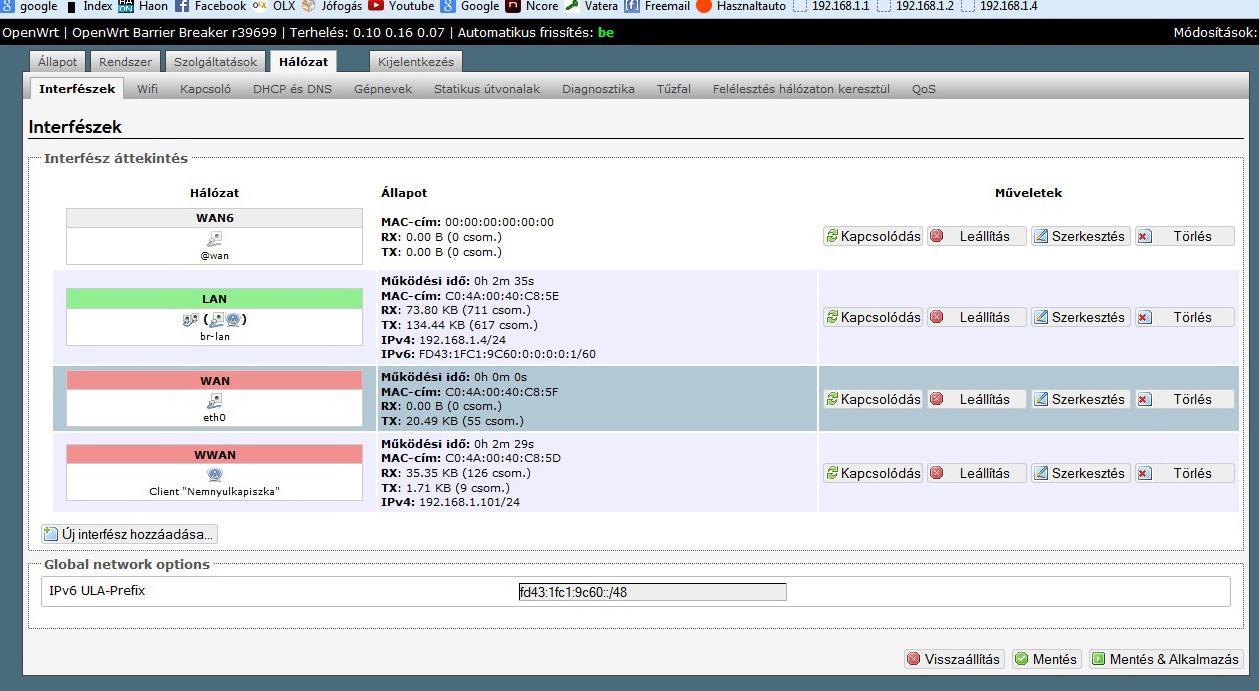Edit the WWAN interface
1259x691 pixels.
[x=1080, y=473]
